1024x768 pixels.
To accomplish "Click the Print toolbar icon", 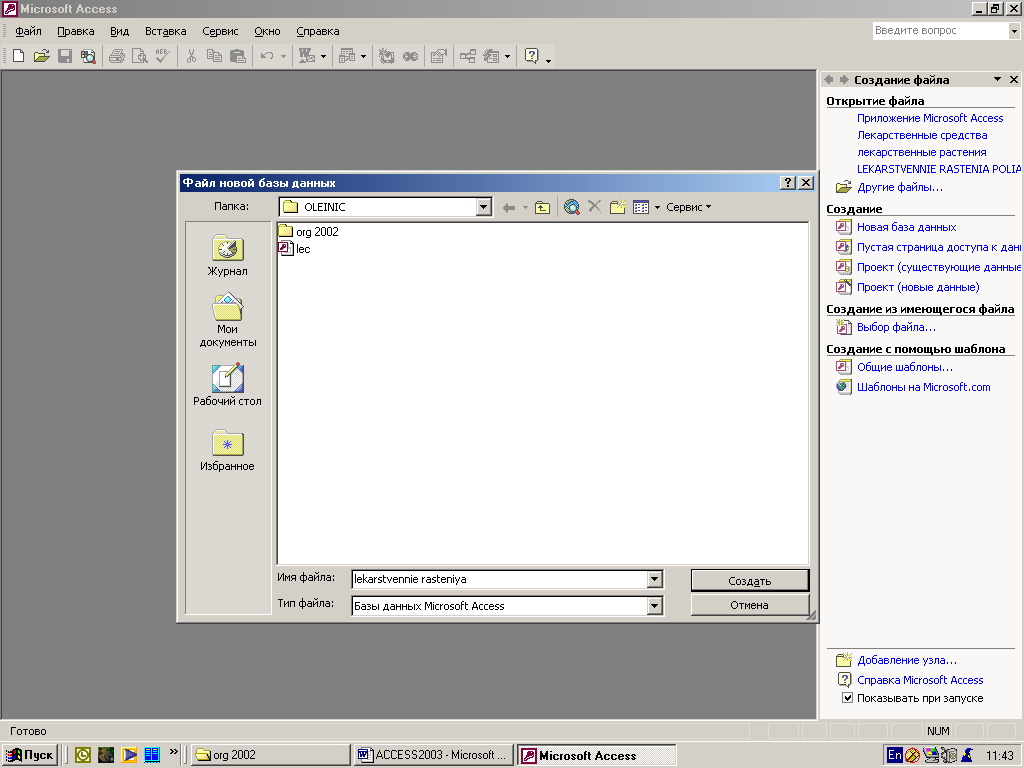I will pyautogui.click(x=116, y=56).
